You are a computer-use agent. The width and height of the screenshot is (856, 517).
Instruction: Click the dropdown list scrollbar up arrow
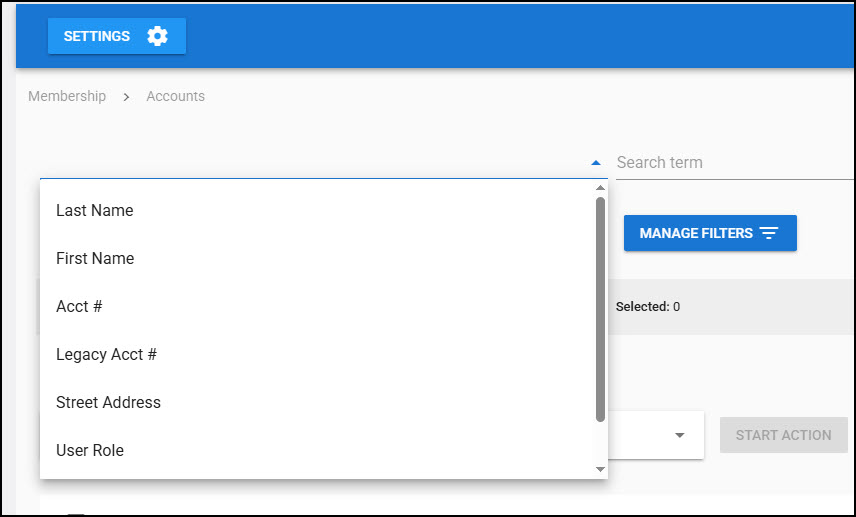pos(600,187)
